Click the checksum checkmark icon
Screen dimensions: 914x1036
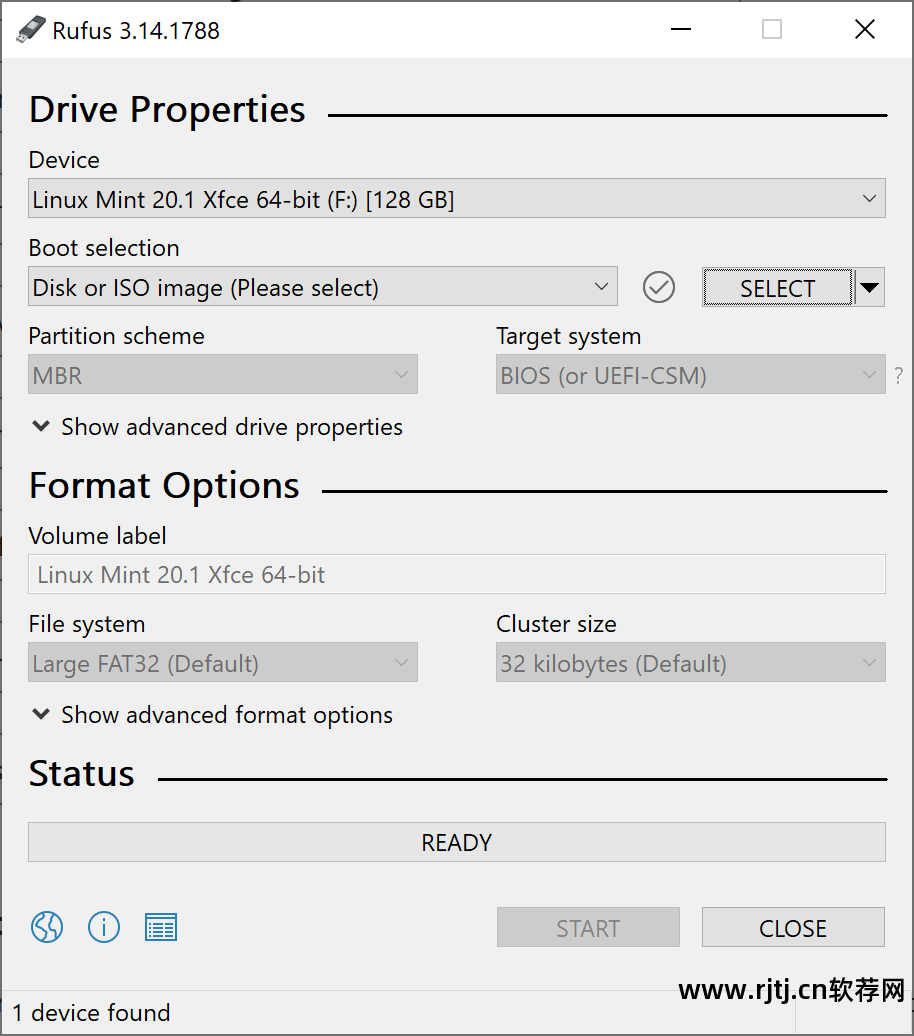[658, 288]
